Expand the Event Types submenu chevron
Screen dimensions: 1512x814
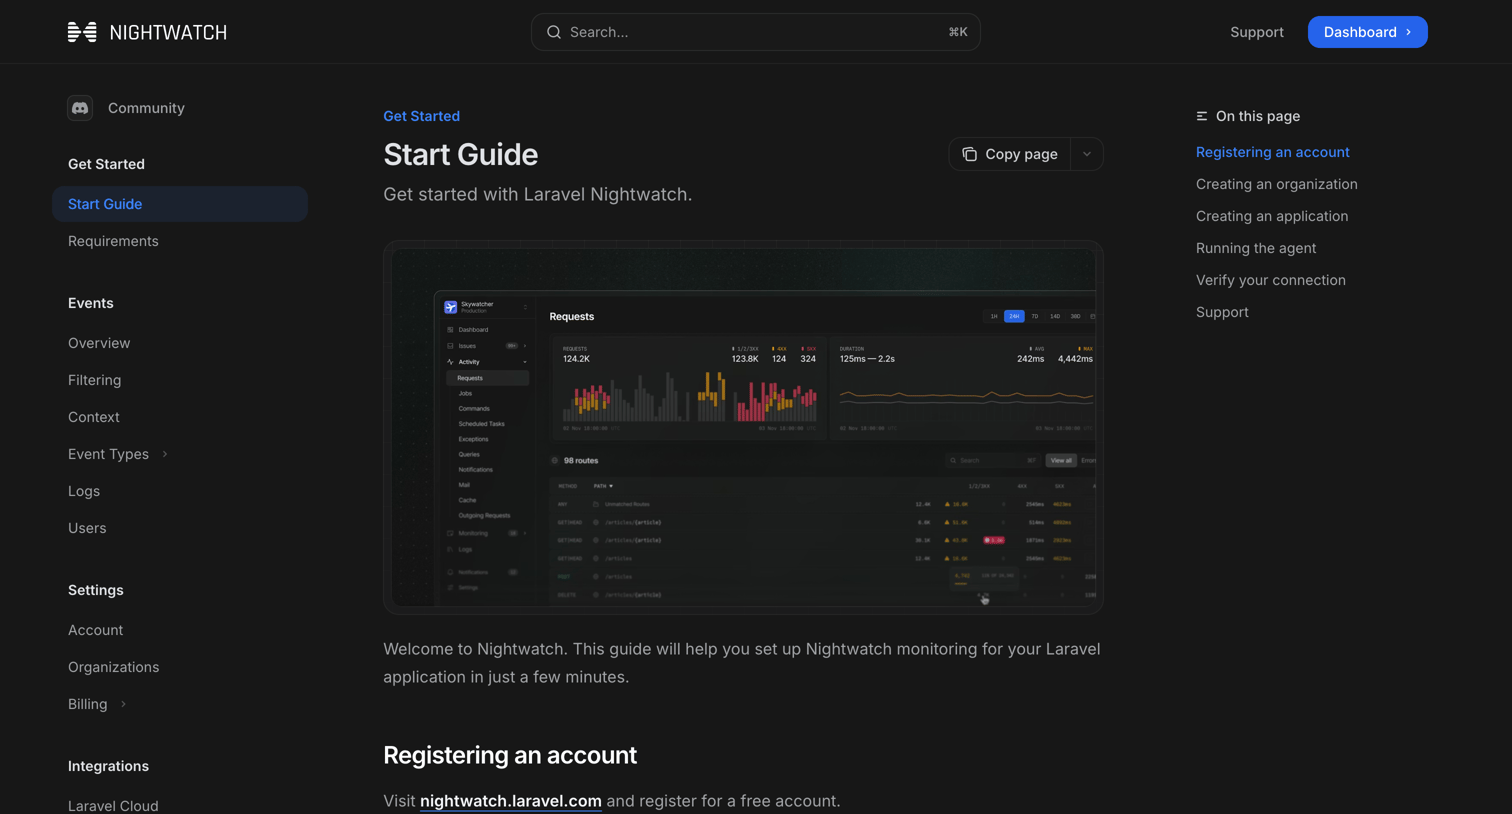tap(165, 454)
